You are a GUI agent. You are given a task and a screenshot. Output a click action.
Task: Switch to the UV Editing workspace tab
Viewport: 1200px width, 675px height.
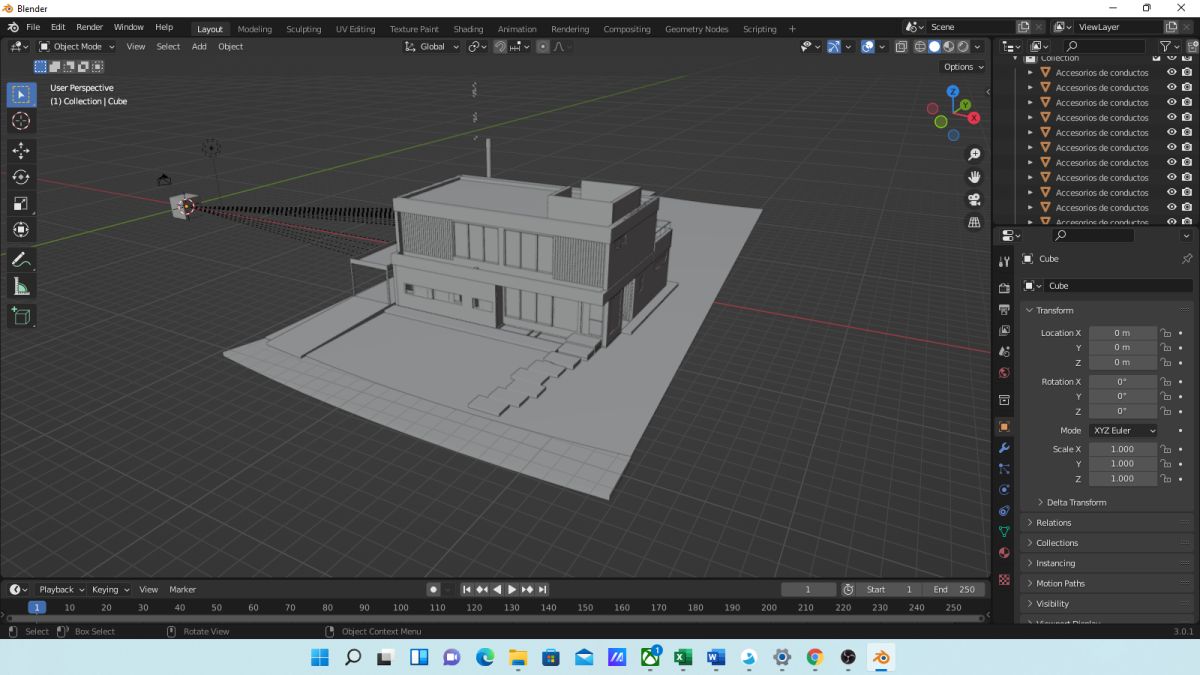tap(355, 29)
